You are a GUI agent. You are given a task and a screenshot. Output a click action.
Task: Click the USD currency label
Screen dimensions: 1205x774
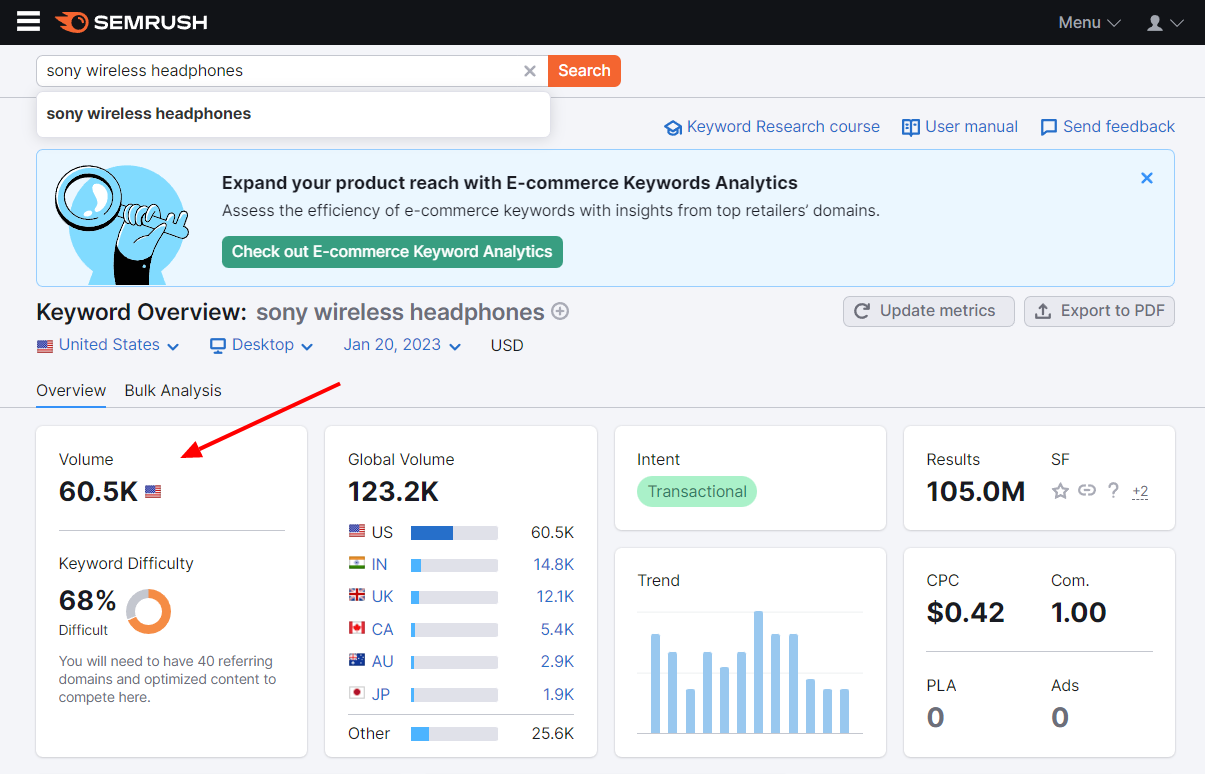tap(507, 346)
